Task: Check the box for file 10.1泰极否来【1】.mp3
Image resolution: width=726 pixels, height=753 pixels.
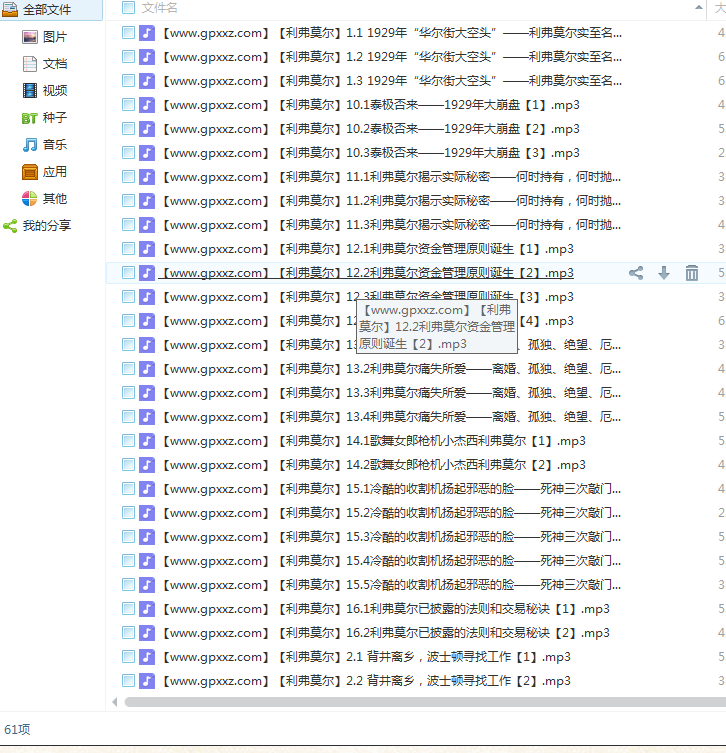Action: (128, 105)
